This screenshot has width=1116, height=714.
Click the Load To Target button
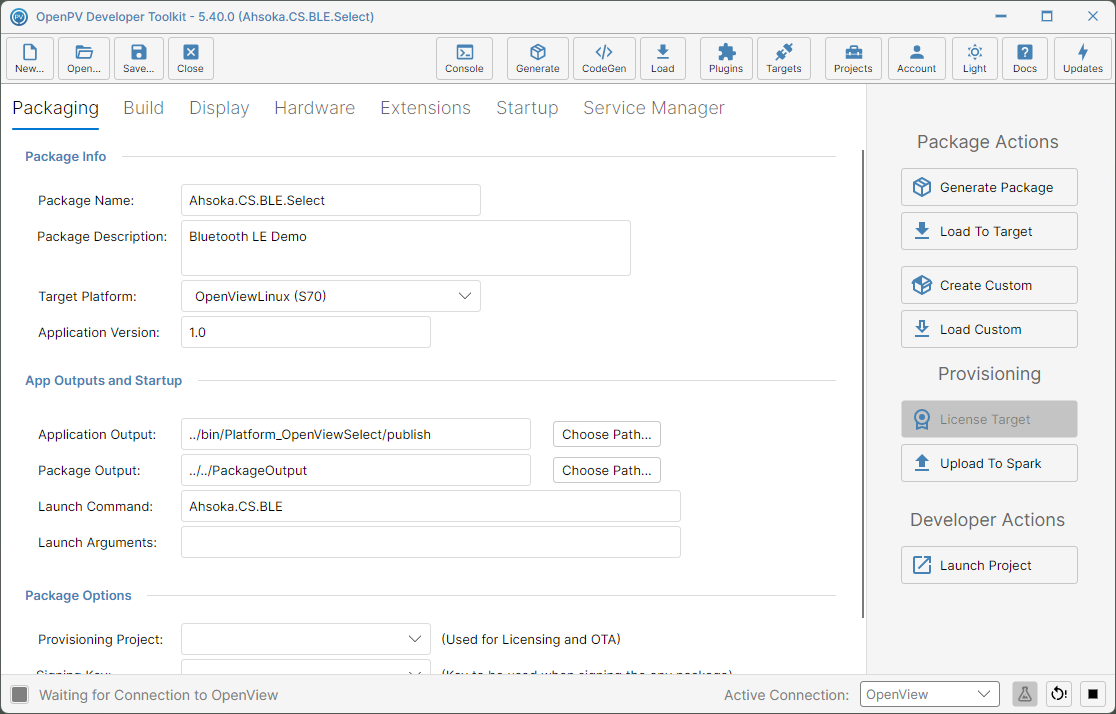[x=989, y=231]
